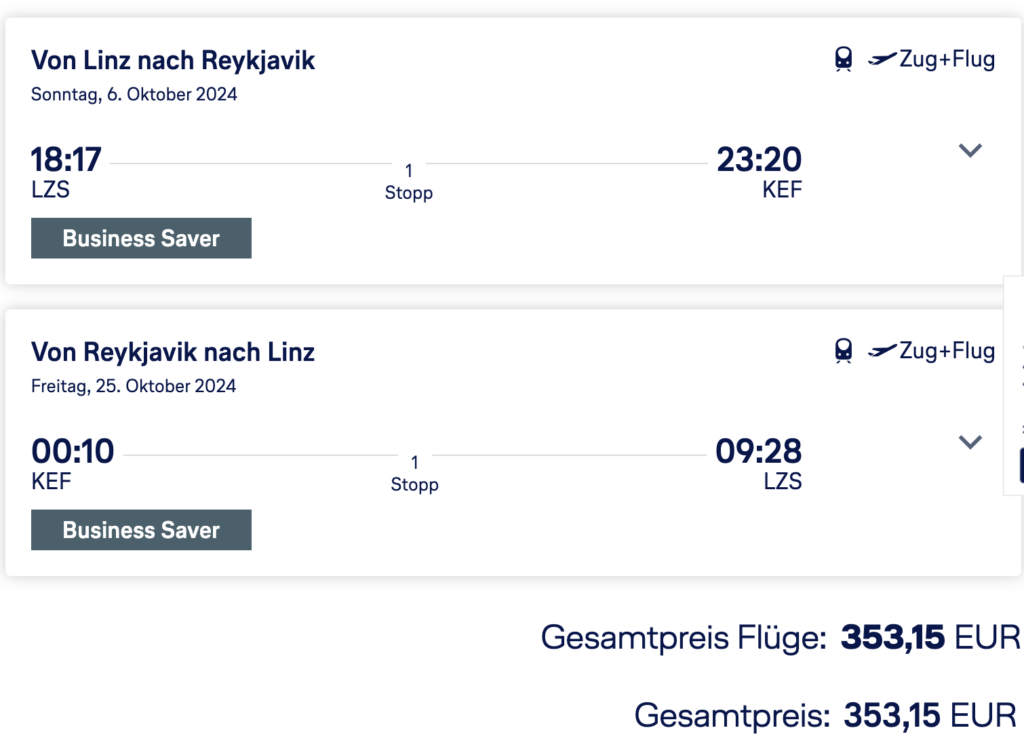Image resolution: width=1024 pixels, height=745 pixels.
Task: Click Business Saver badge on outbound flight
Action: point(141,239)
